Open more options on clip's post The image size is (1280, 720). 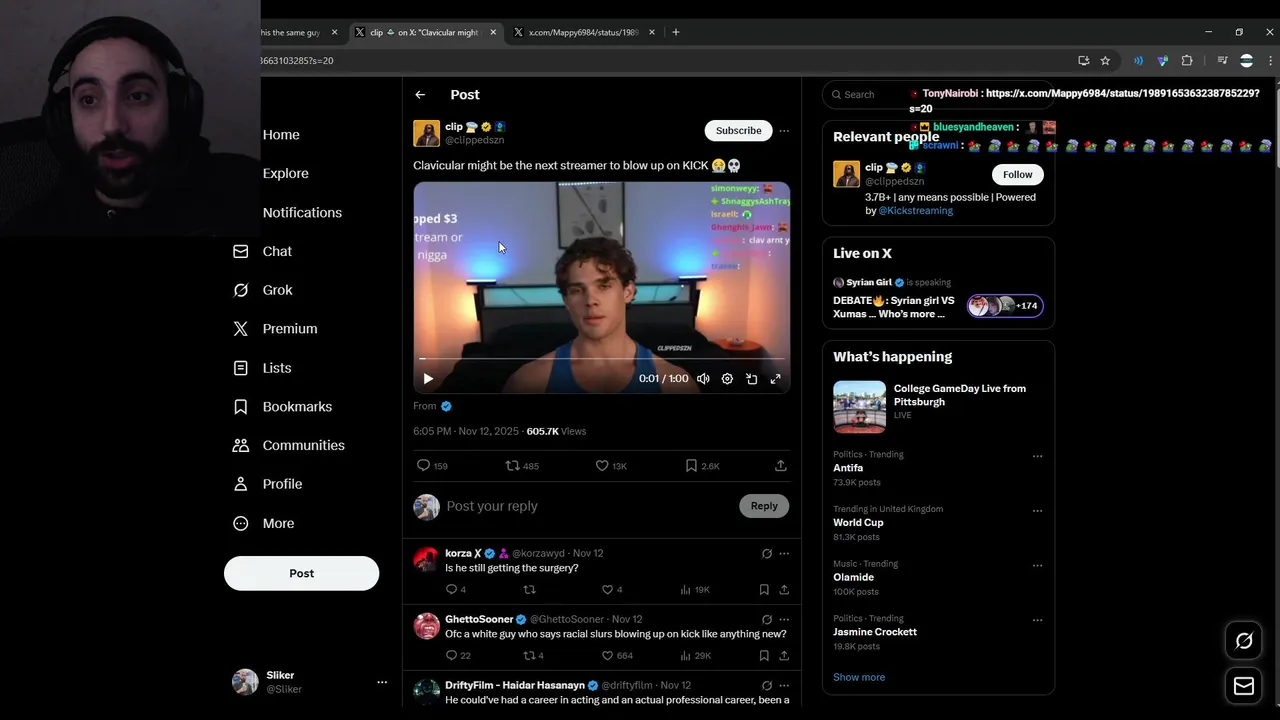(784, 131)
